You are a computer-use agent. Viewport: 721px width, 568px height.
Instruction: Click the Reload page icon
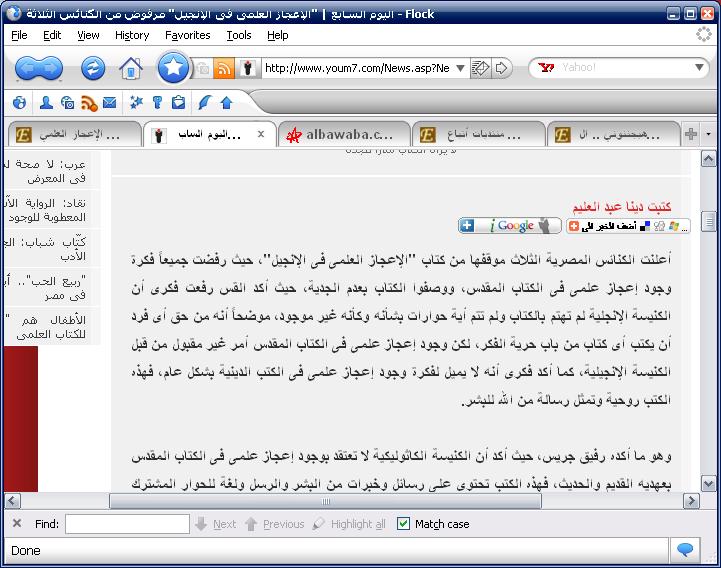click(93, 68)
